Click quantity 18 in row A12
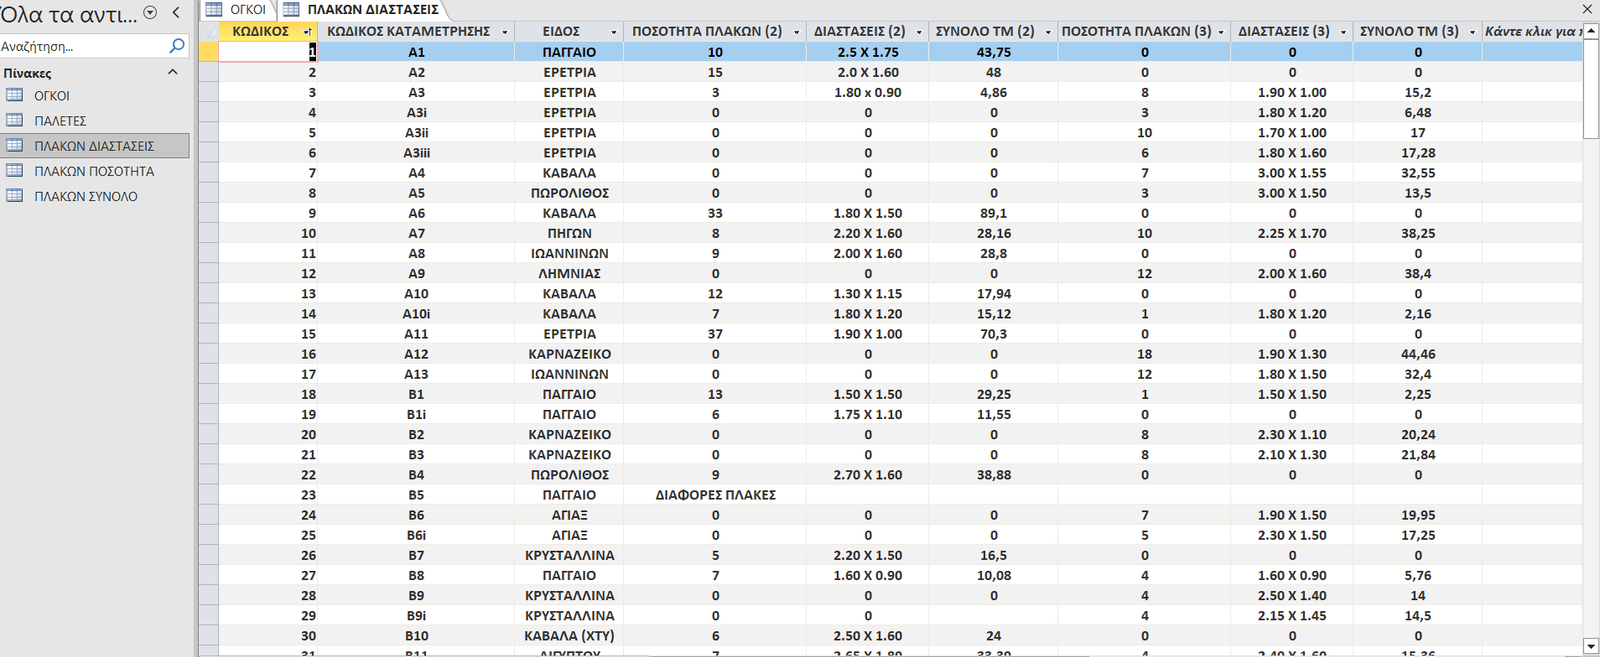1600x657 pixels. point(1144,354)
